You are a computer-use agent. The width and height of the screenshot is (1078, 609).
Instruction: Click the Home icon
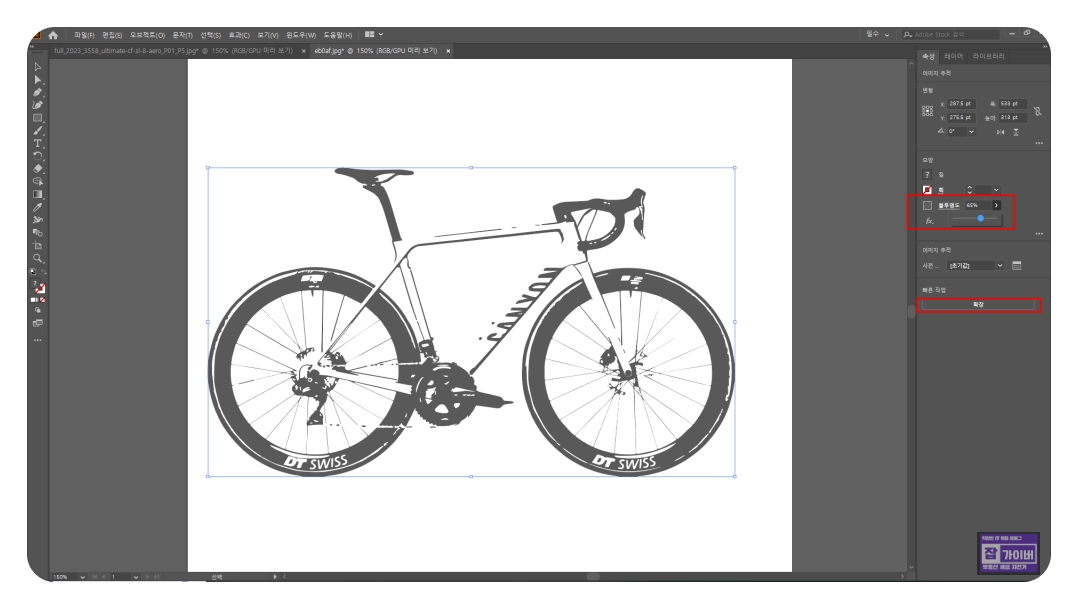(x=53, y=35)
